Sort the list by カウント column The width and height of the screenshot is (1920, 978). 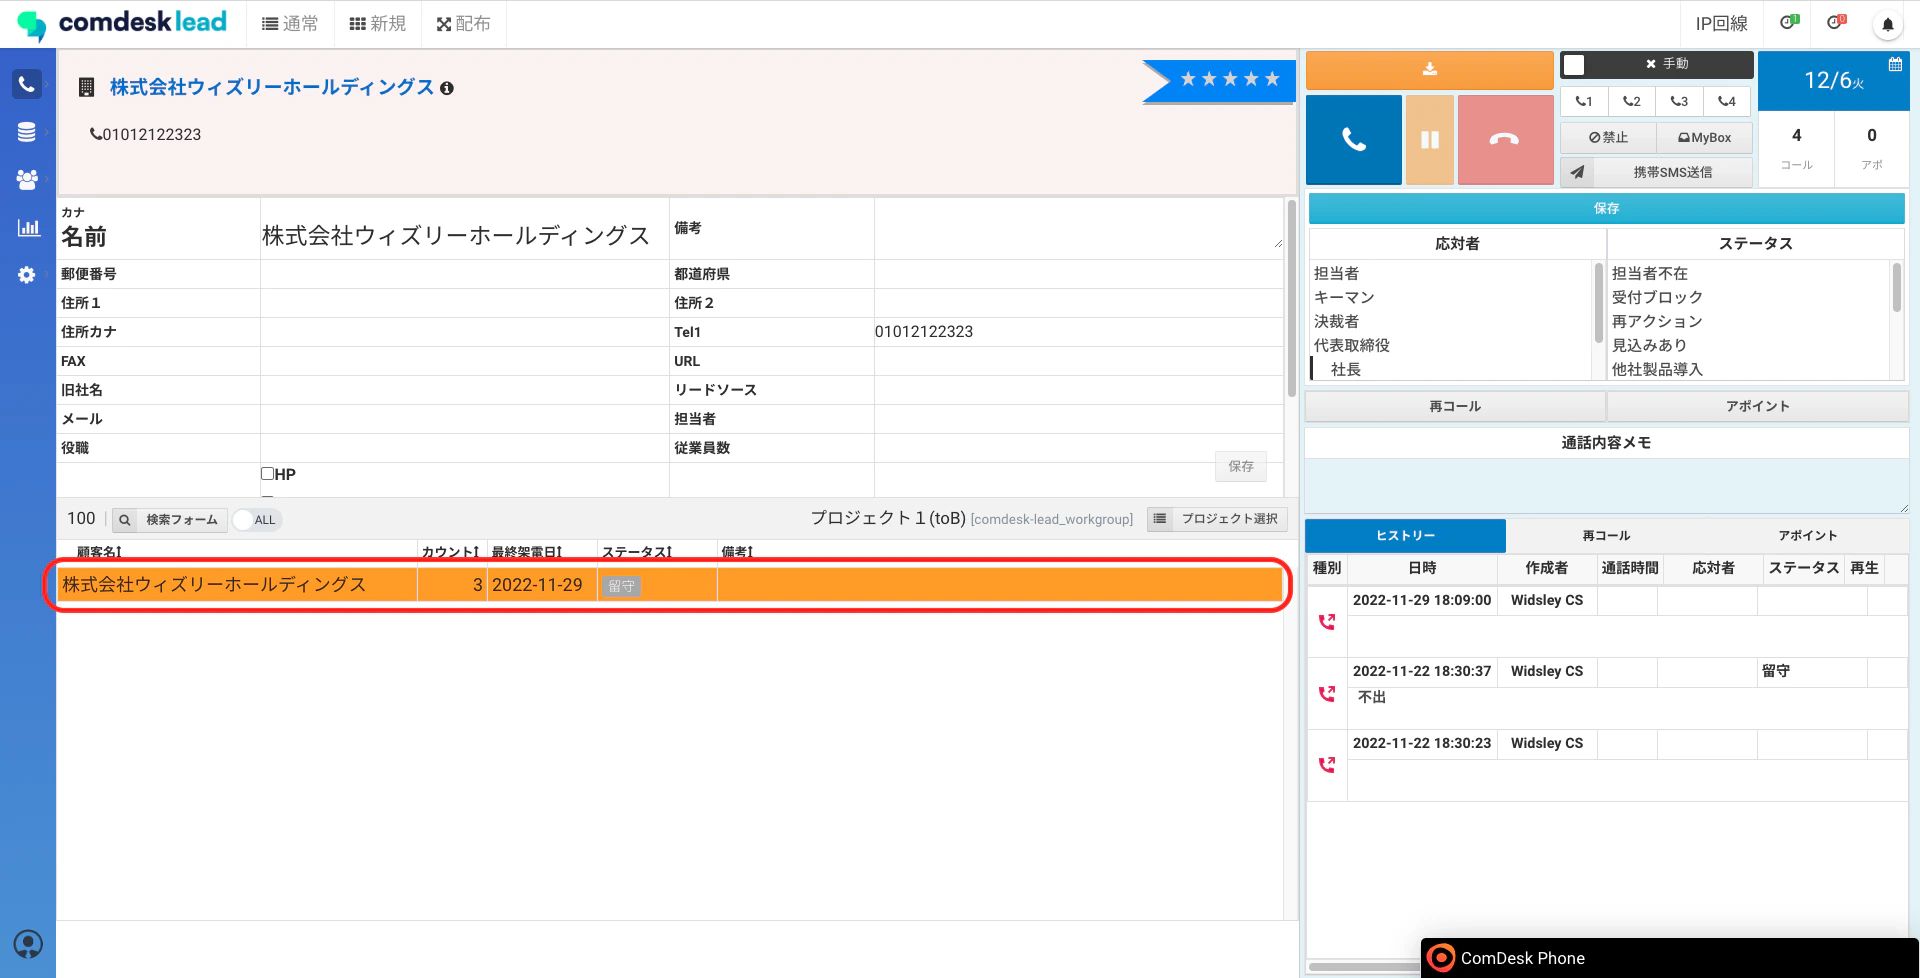pyautogui.click(x=450, y=552)
